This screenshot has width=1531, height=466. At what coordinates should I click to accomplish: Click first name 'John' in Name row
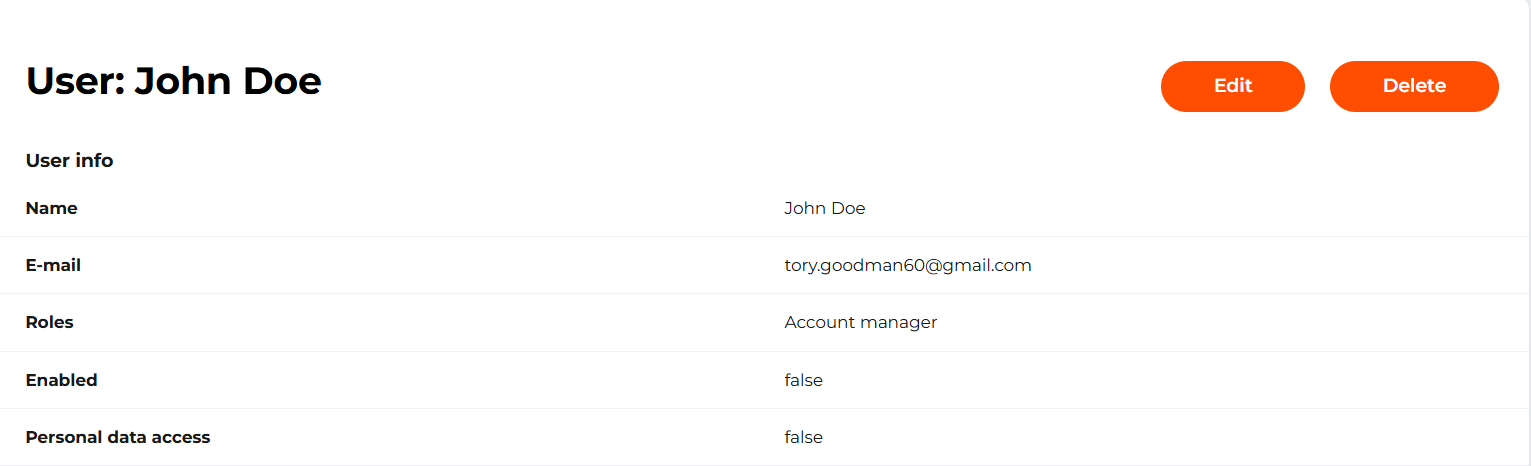pos(804,208)
